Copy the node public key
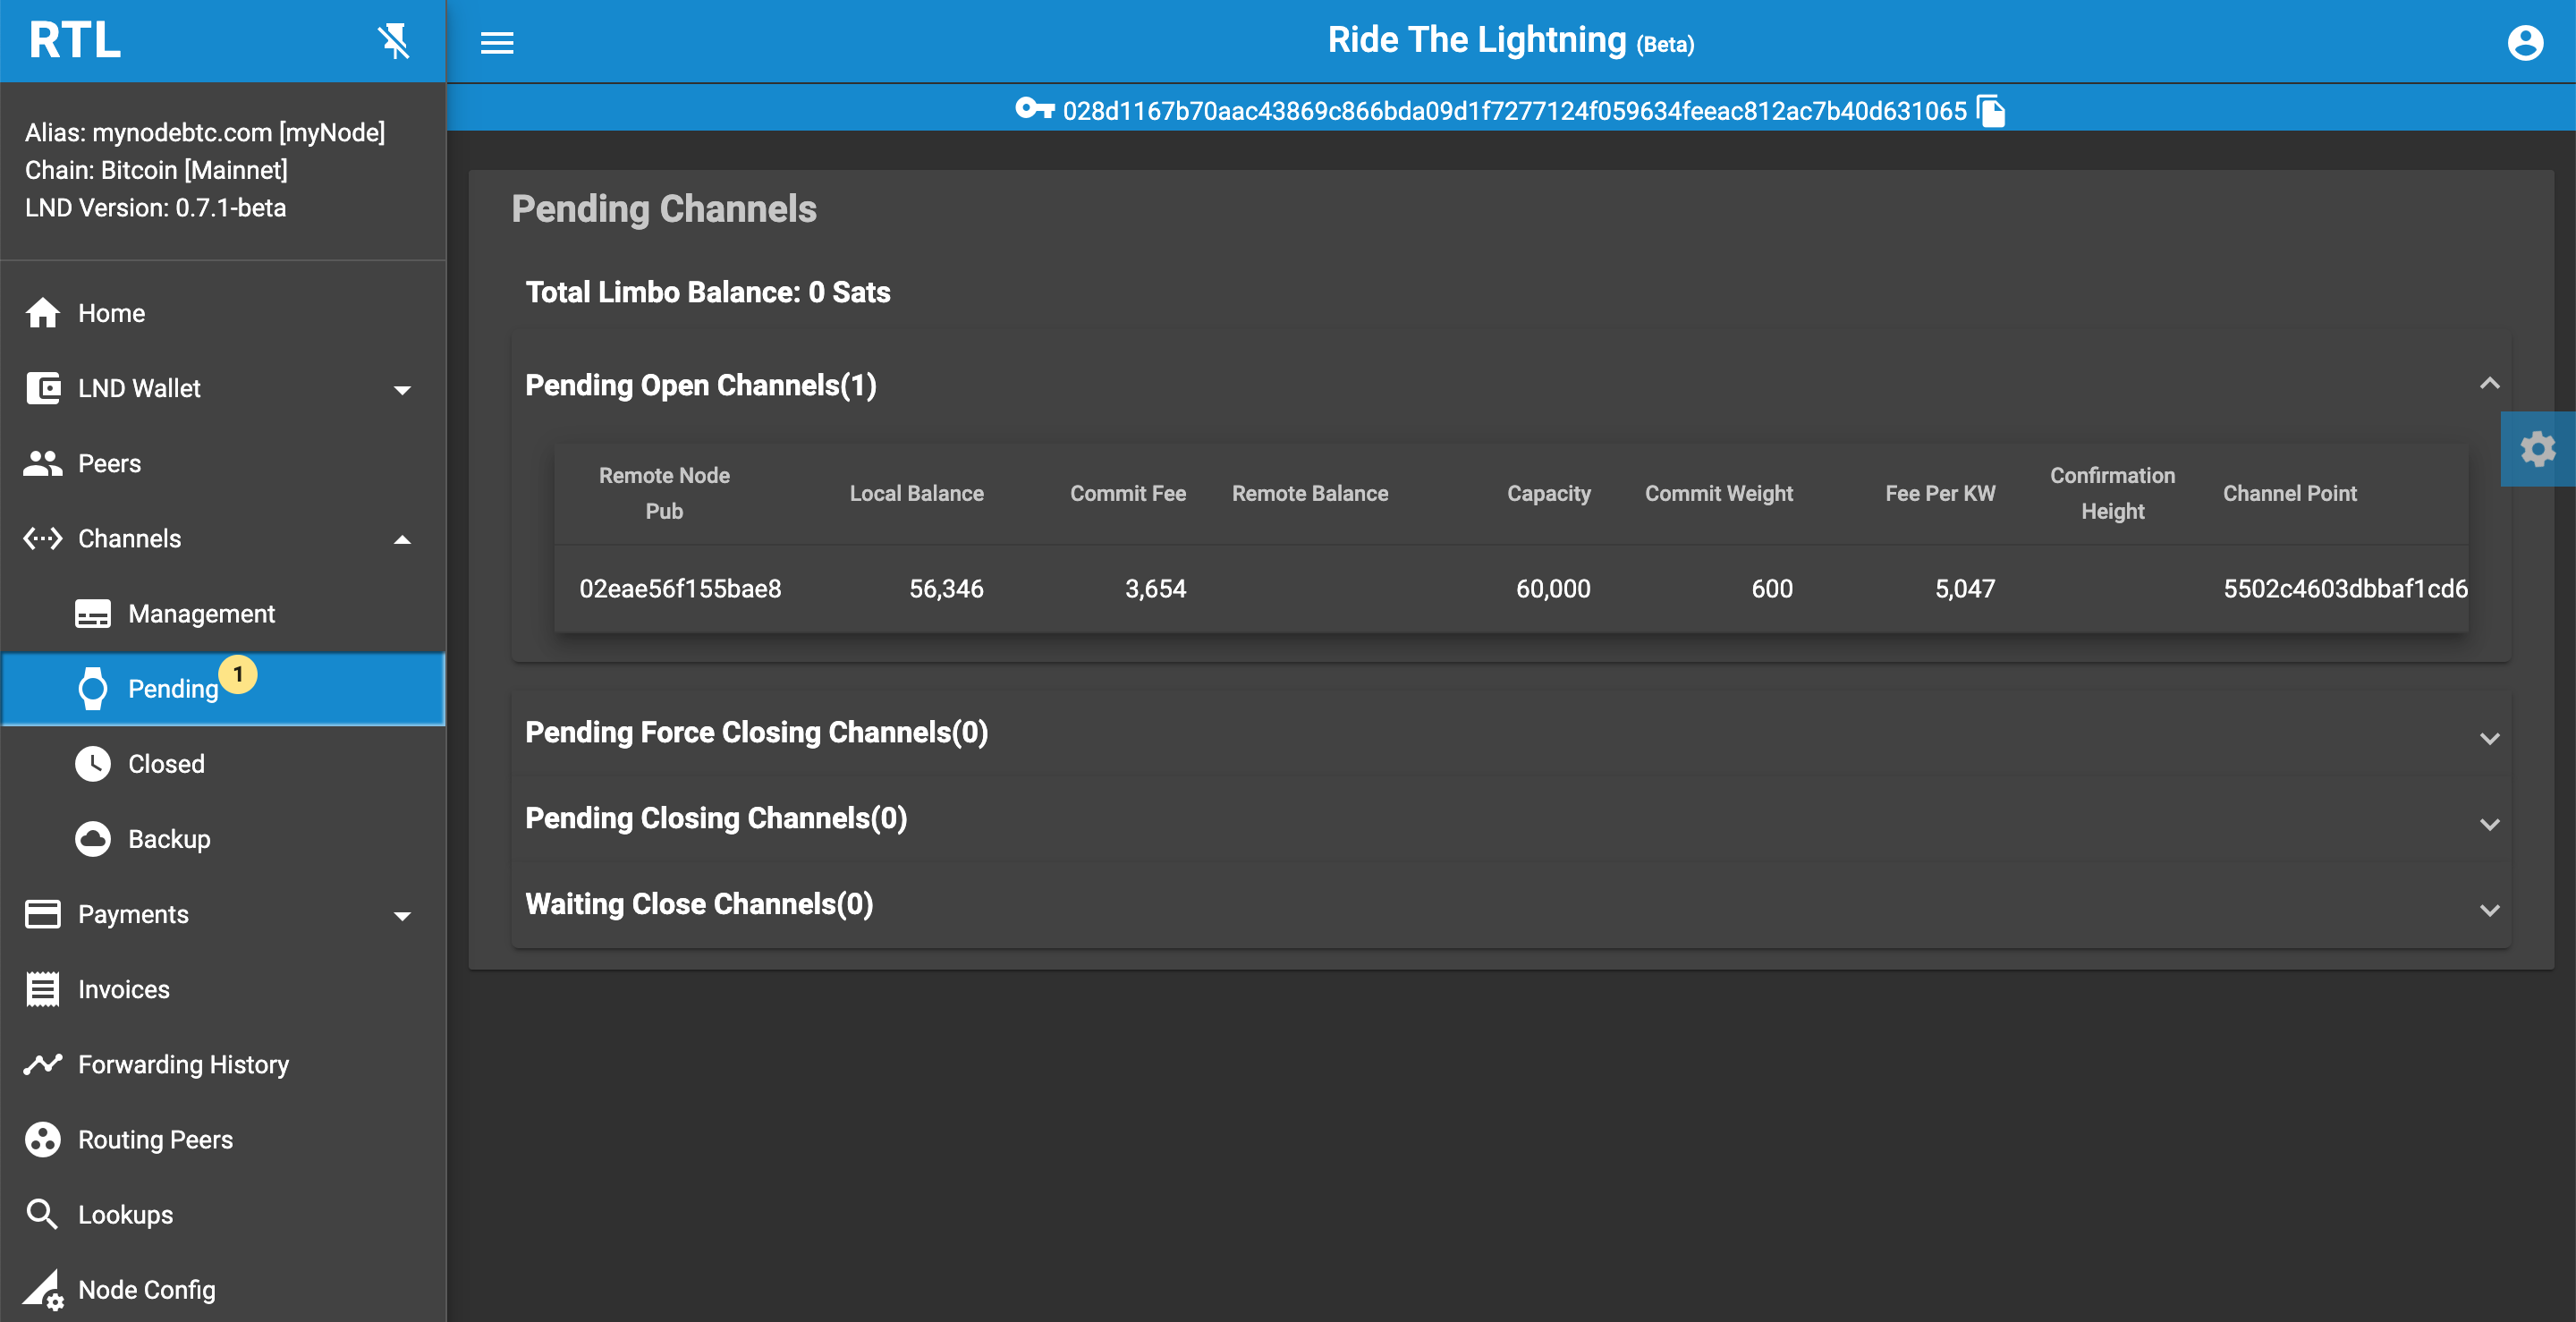This screenshot has width=2576, height=1322. click(x=1991, y=111)
